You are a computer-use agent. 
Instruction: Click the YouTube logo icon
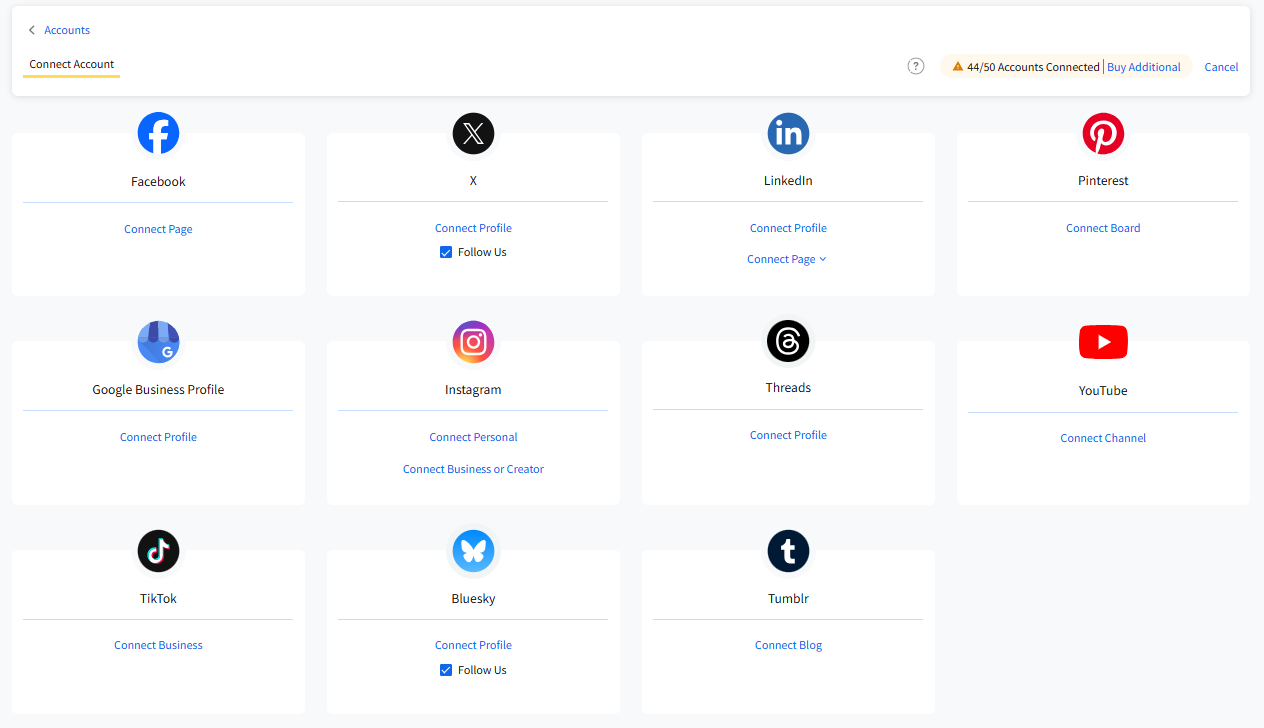[x=1103, y=342]
